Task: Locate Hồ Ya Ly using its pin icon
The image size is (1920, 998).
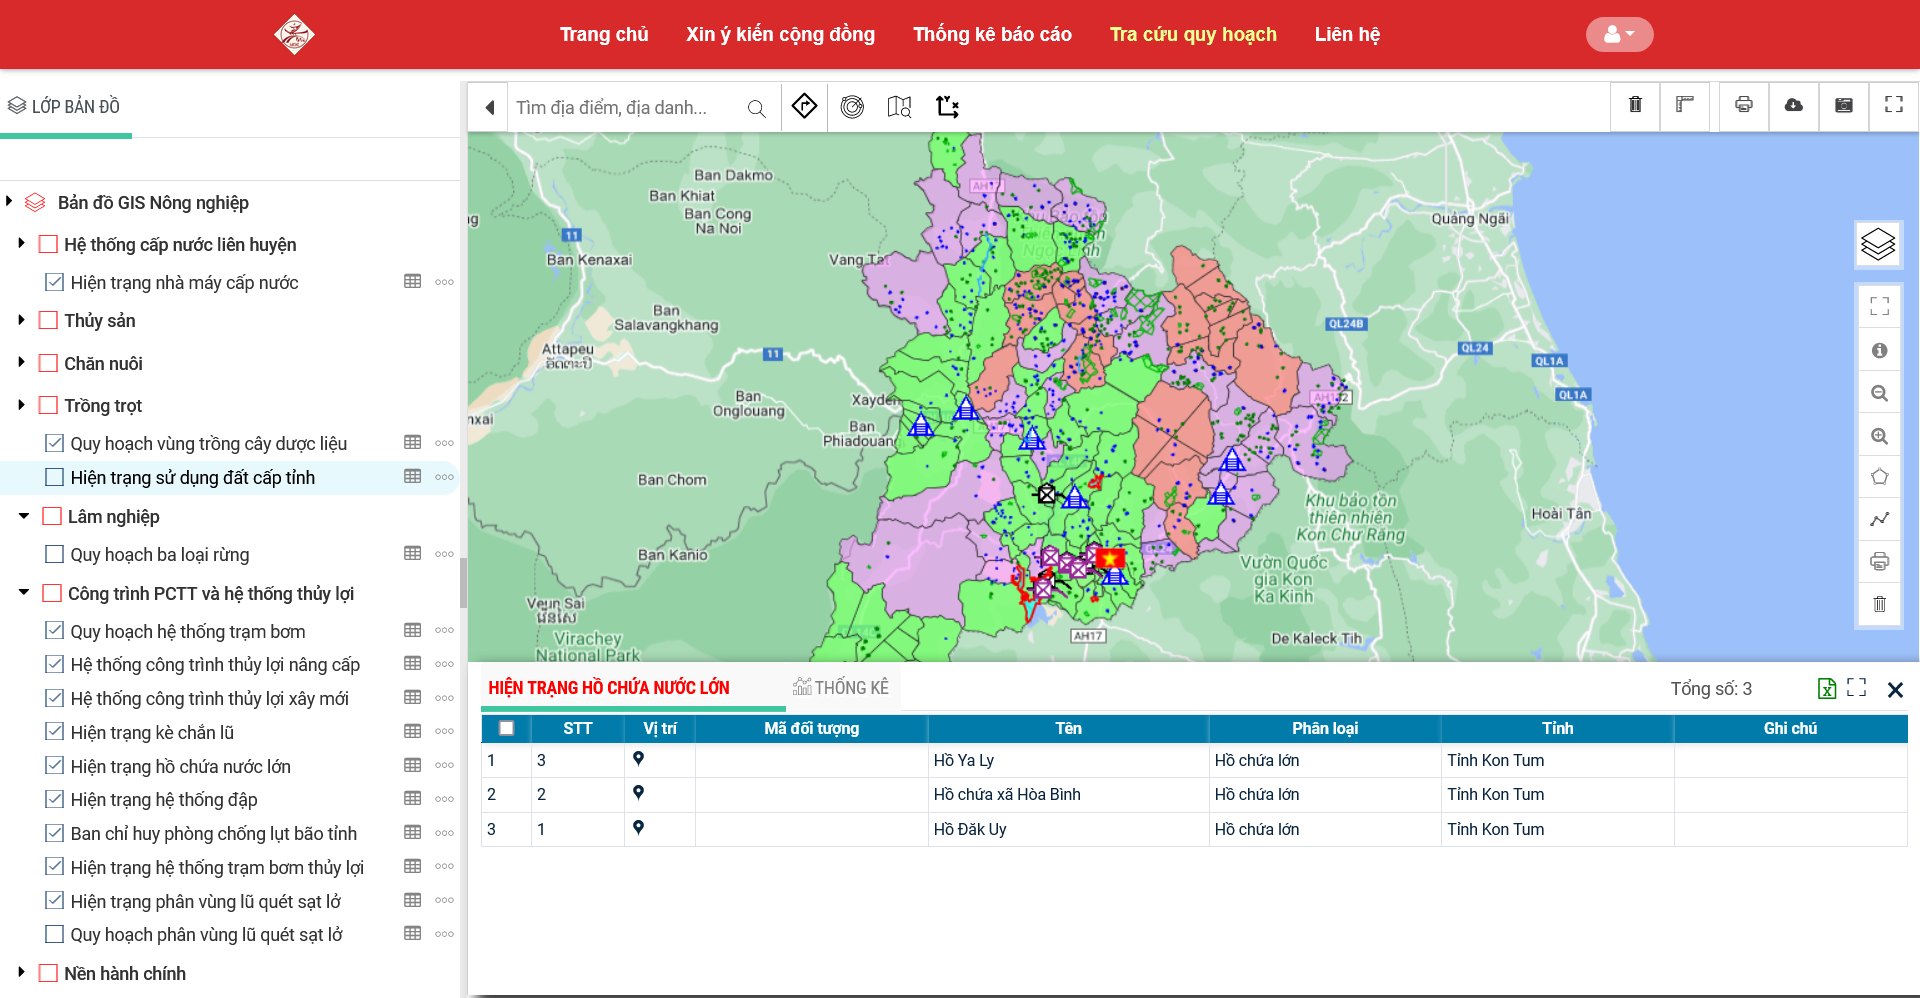Action: coord(638,759)
